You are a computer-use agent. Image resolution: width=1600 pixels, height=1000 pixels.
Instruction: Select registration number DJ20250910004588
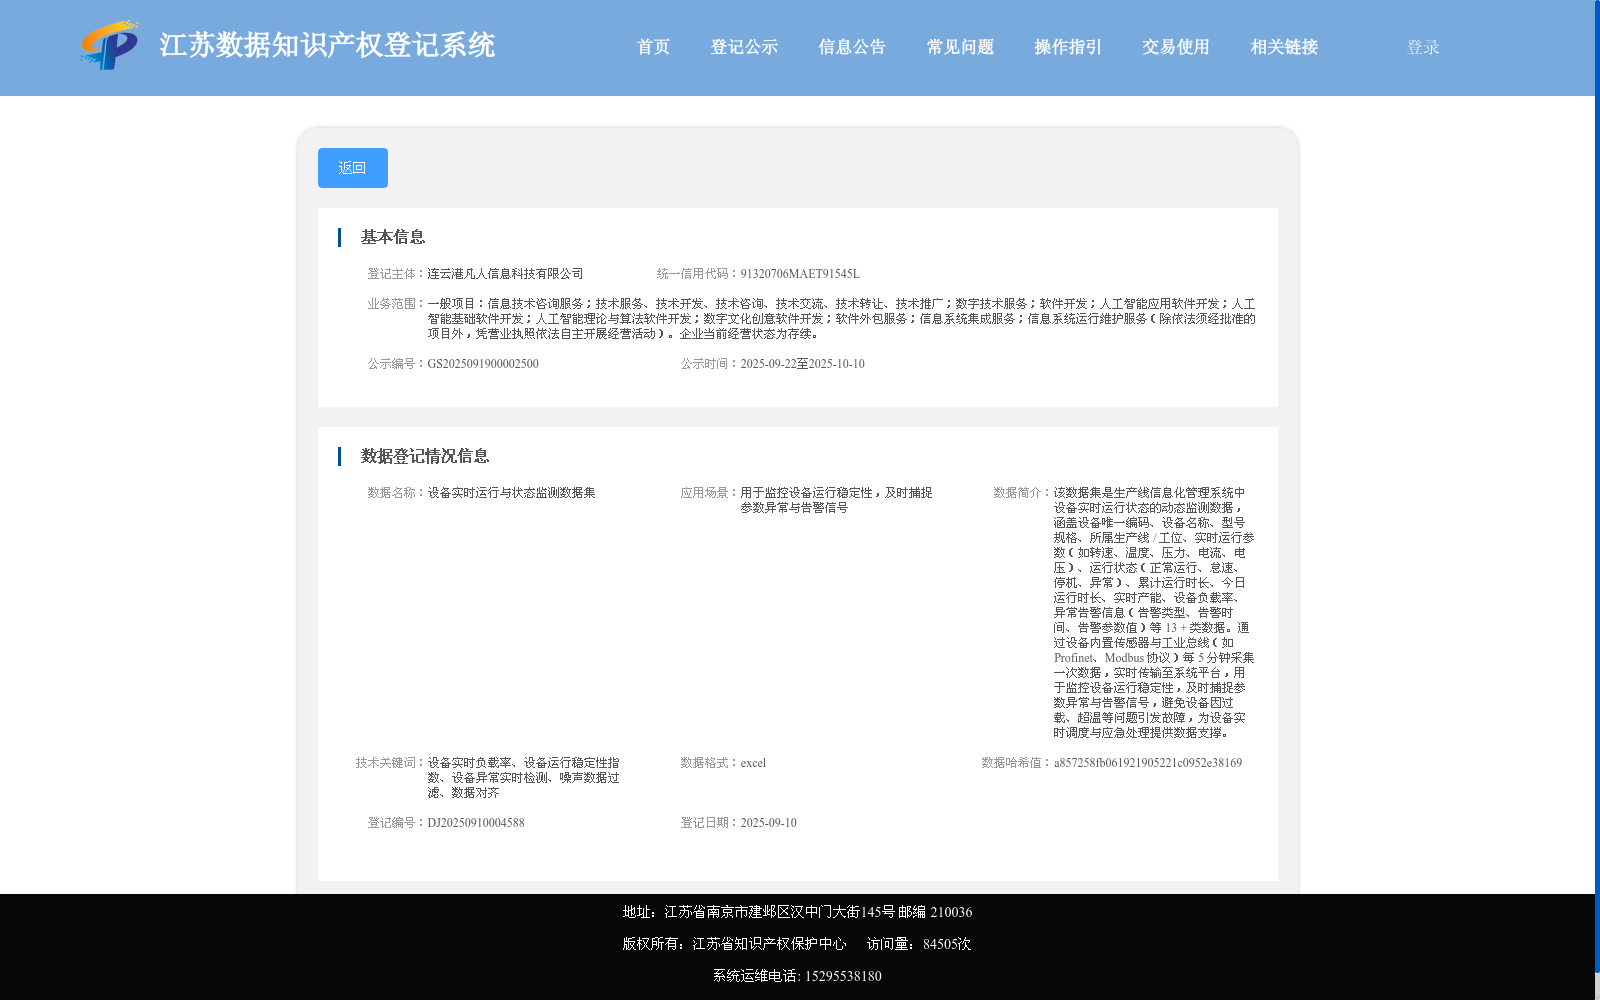coord(476,823)
